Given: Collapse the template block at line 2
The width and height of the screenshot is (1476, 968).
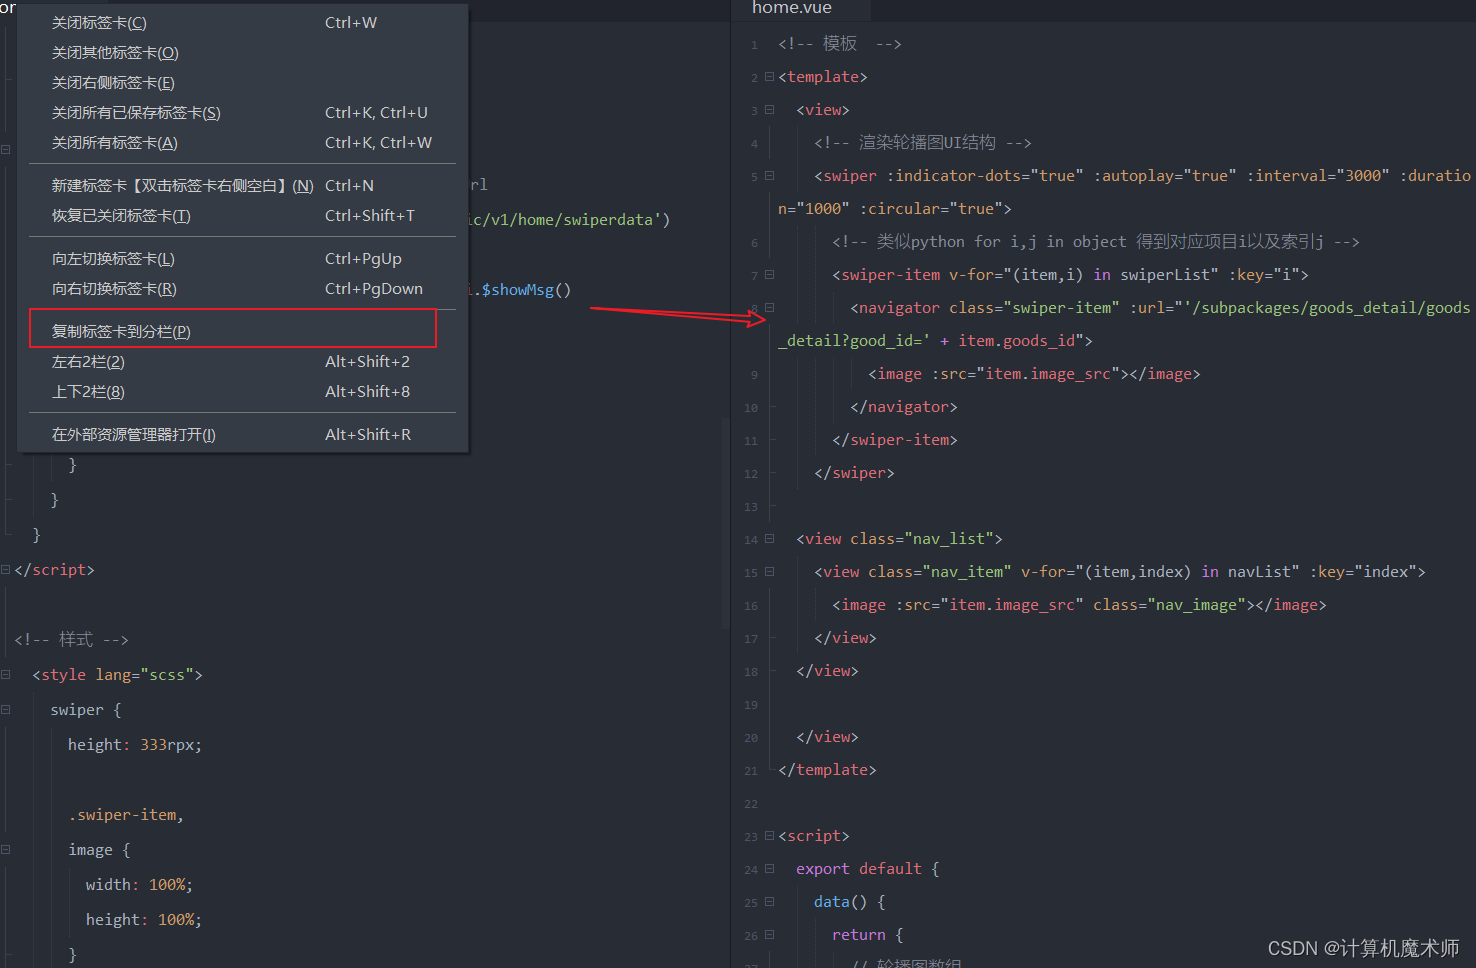Looking at the screenshot, I should 769,76.
